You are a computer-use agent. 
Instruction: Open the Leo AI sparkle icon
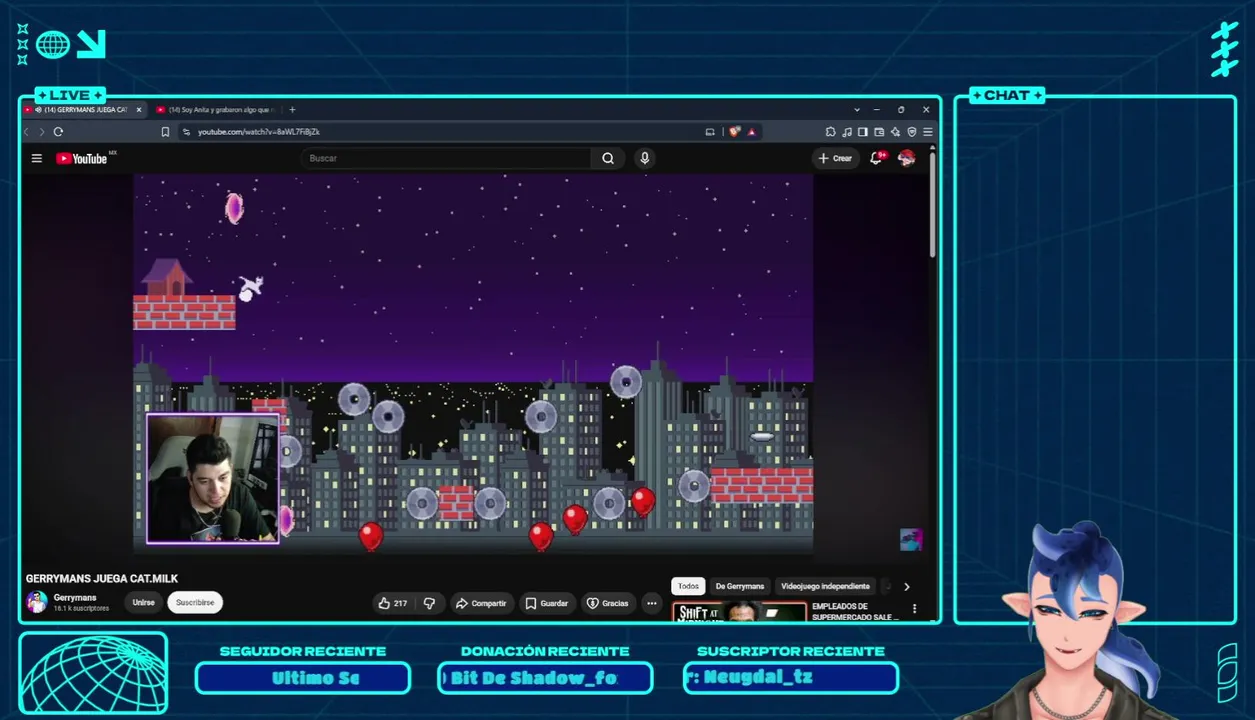coord(895,132)
